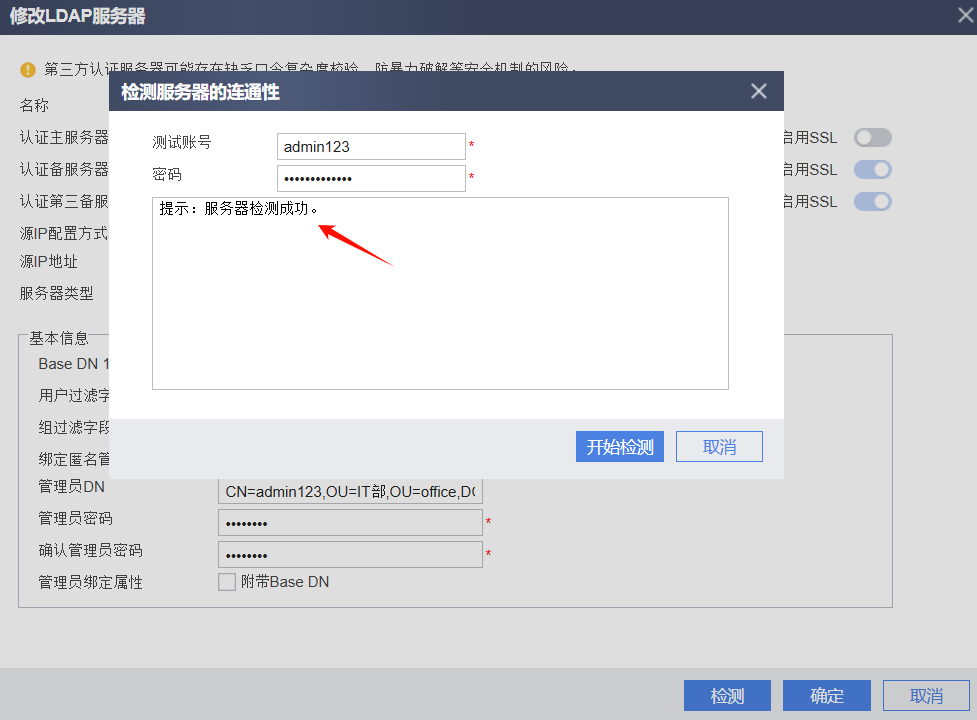Confirm with the 确定 button

[x=826, y=696]
